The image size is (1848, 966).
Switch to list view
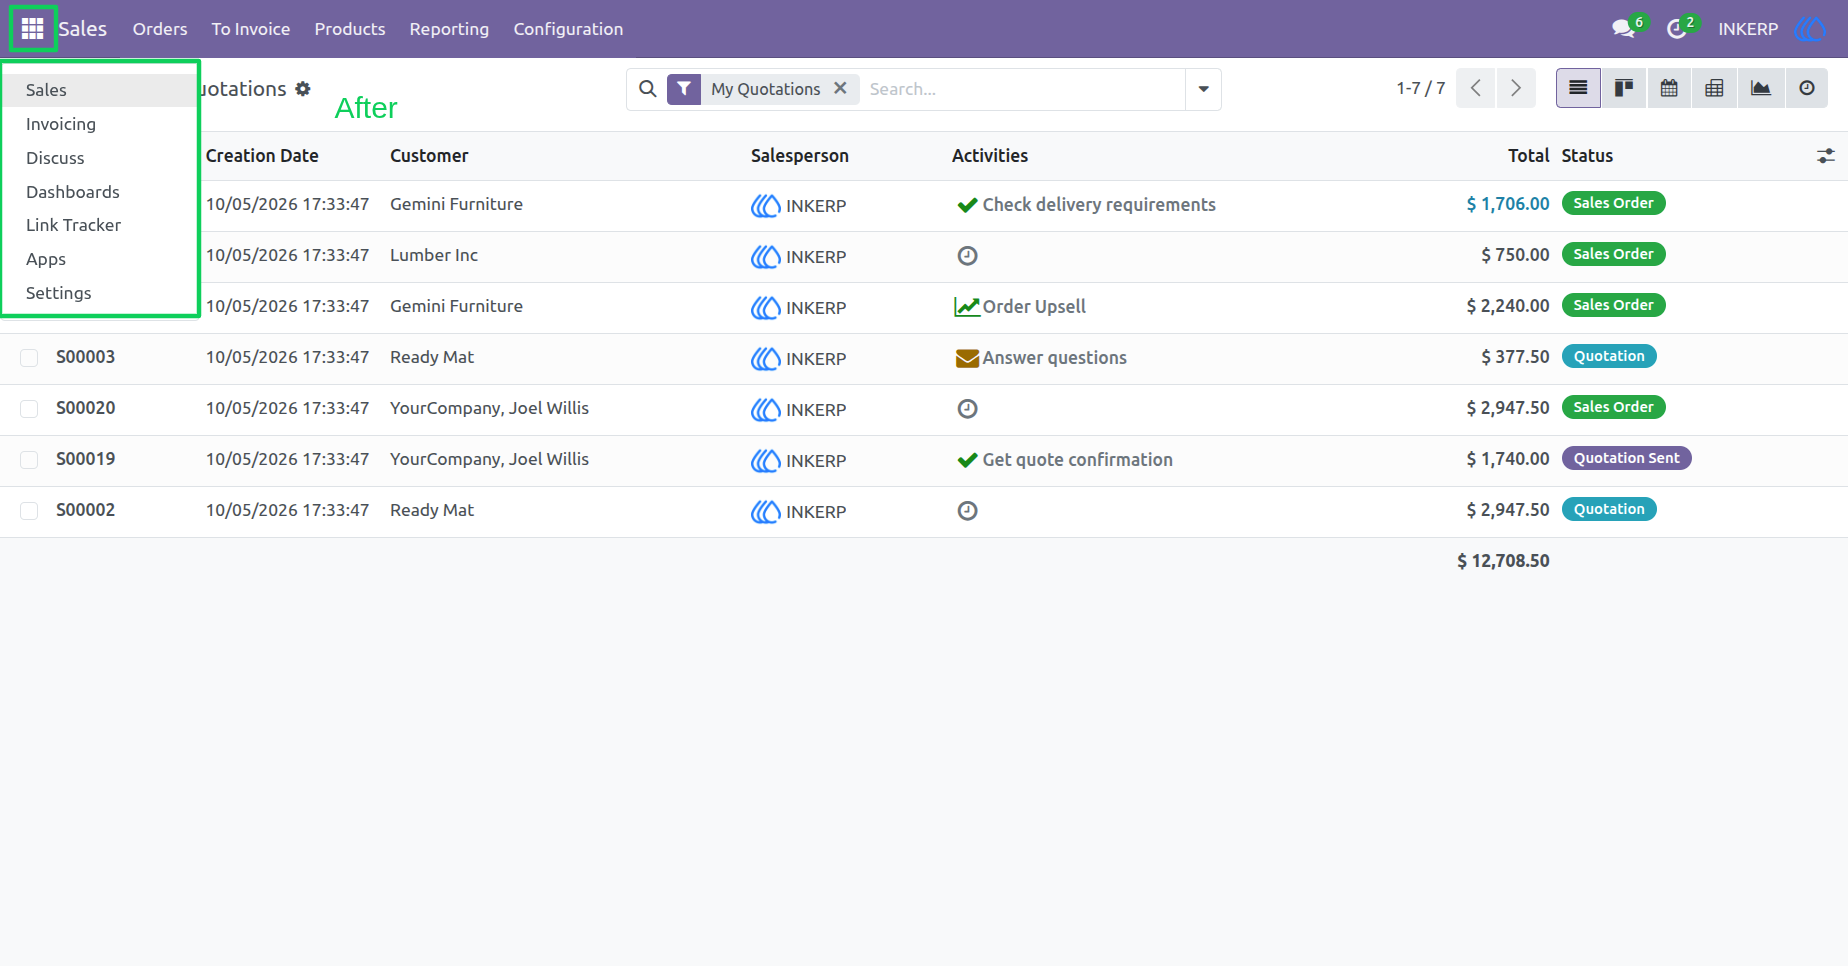pos(1578,88)
